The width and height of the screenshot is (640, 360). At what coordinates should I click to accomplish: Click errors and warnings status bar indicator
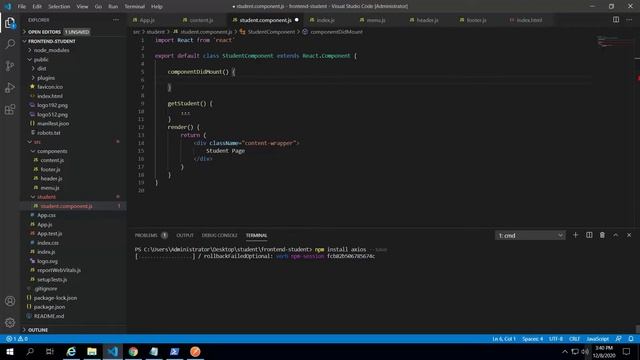coord(17,339)
